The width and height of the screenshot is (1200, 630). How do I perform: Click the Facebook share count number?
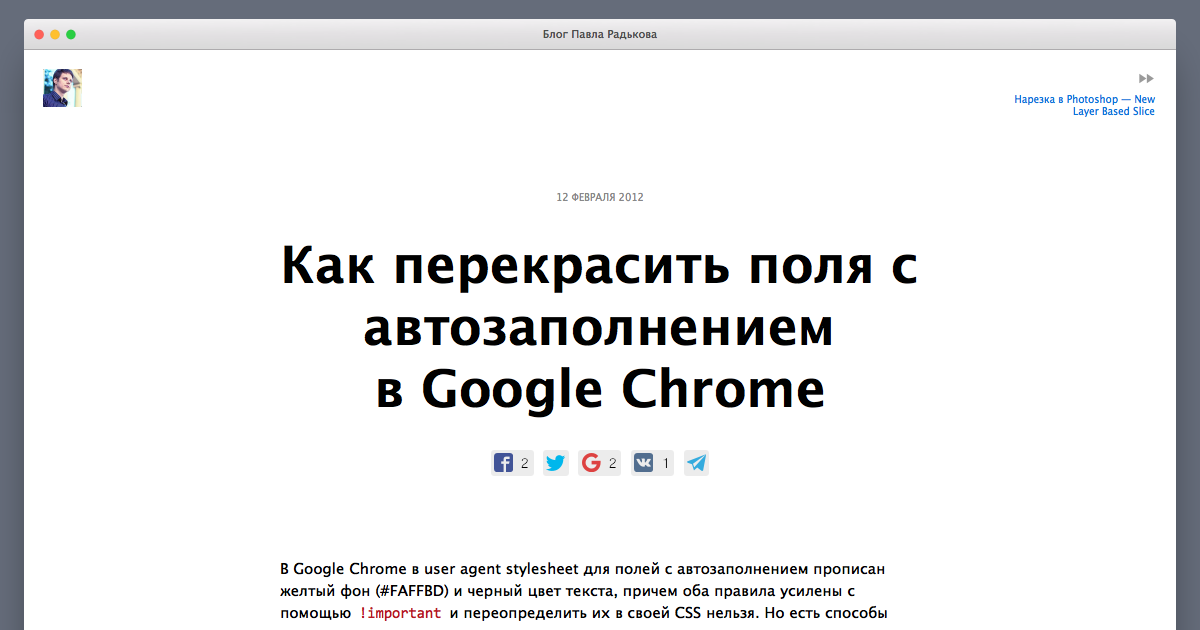[x=524, y=464]
